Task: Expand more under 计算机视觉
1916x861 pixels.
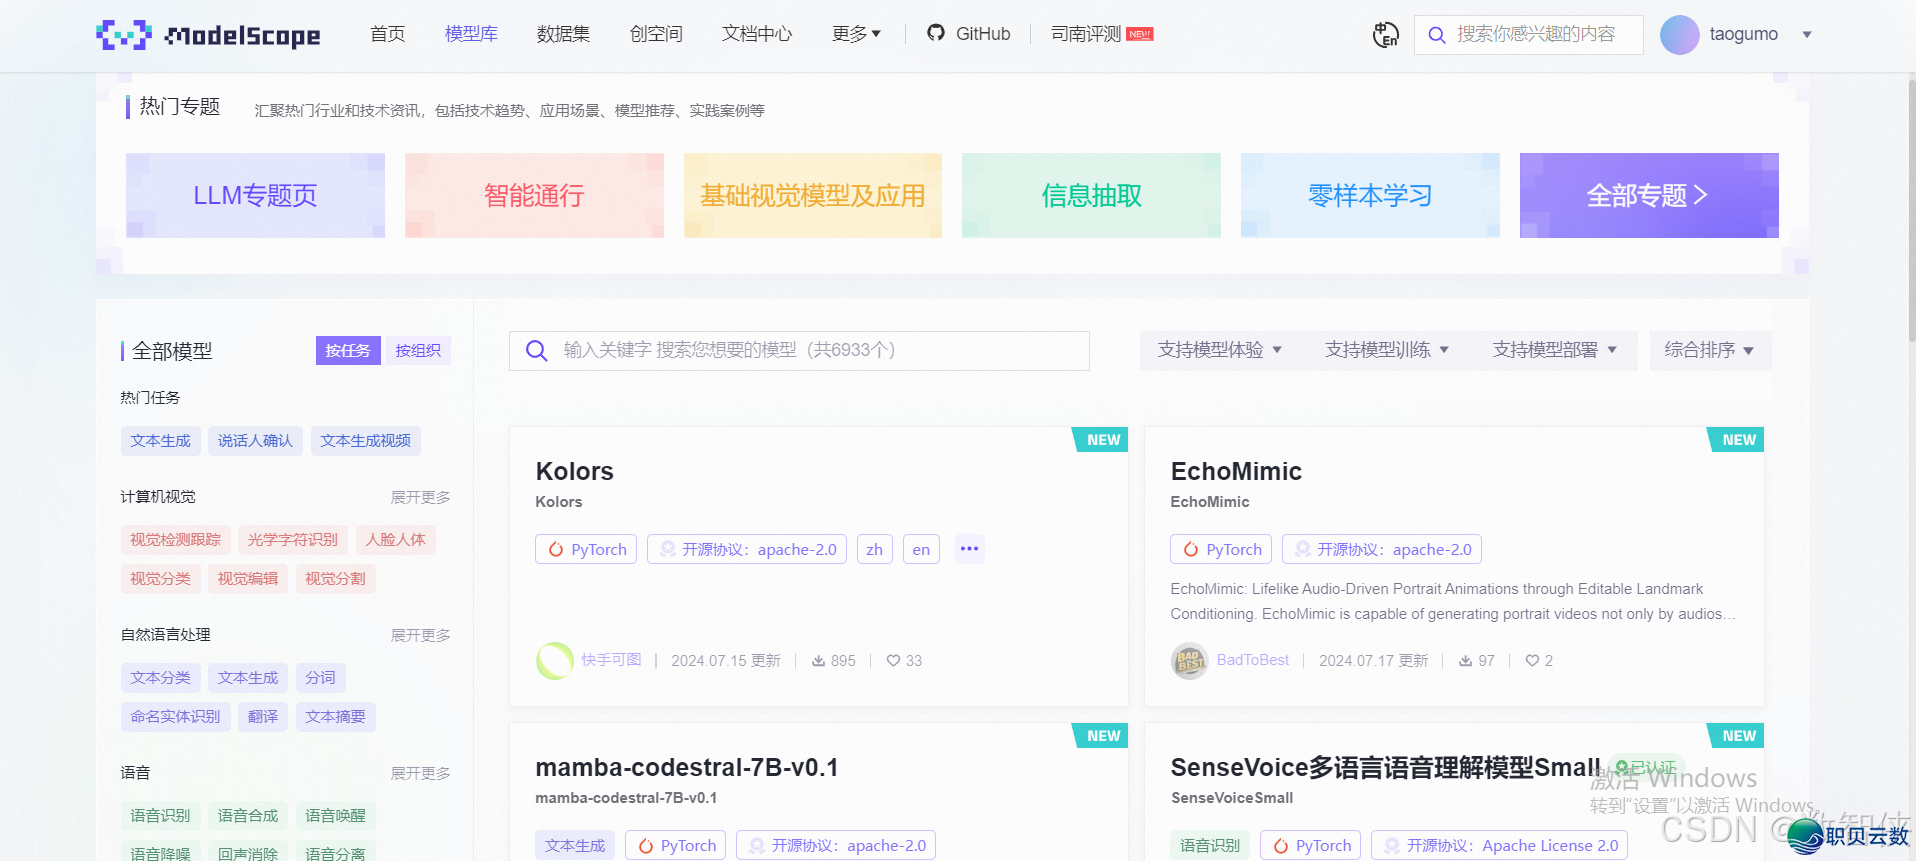Action: point(420,497)
